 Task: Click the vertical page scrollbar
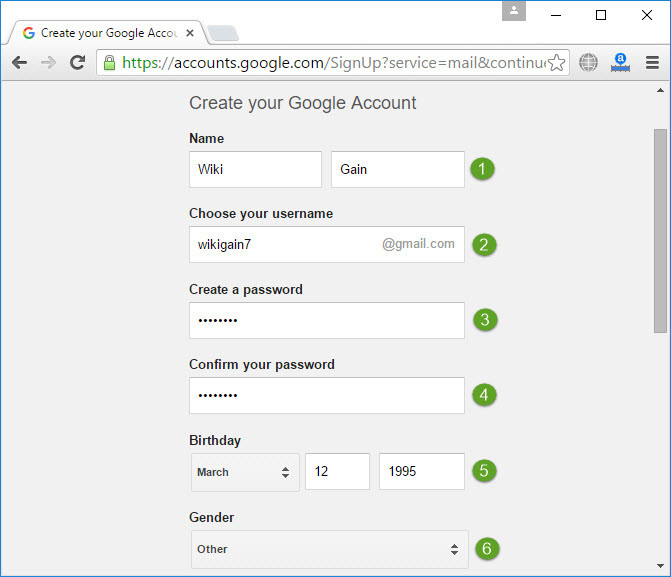click(x=660, y=230)
